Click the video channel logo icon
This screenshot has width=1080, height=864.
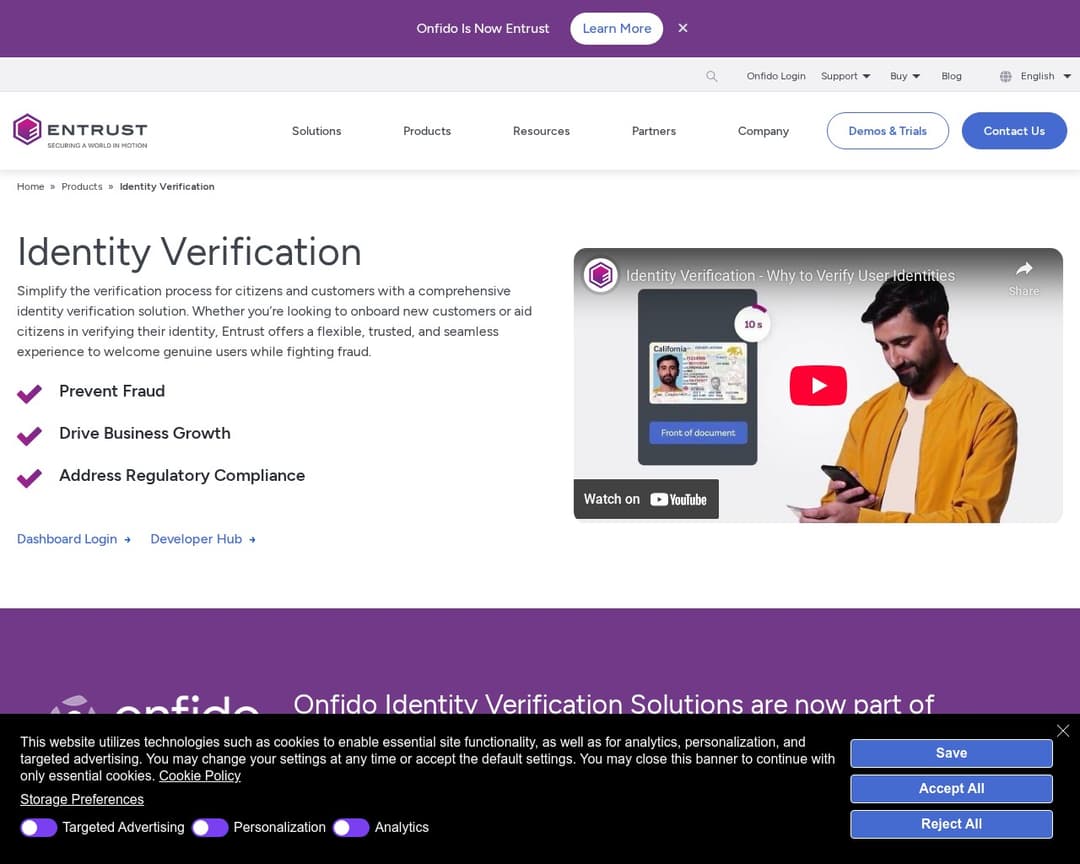(601, 276)
